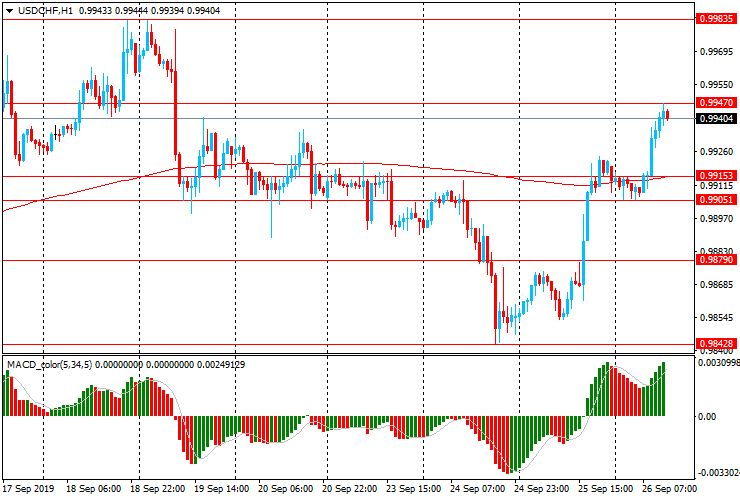The width and height of the screenshot is (740, 500).
Task: Click the 23 Sep 15:00 time label
Action: point(414,488)
